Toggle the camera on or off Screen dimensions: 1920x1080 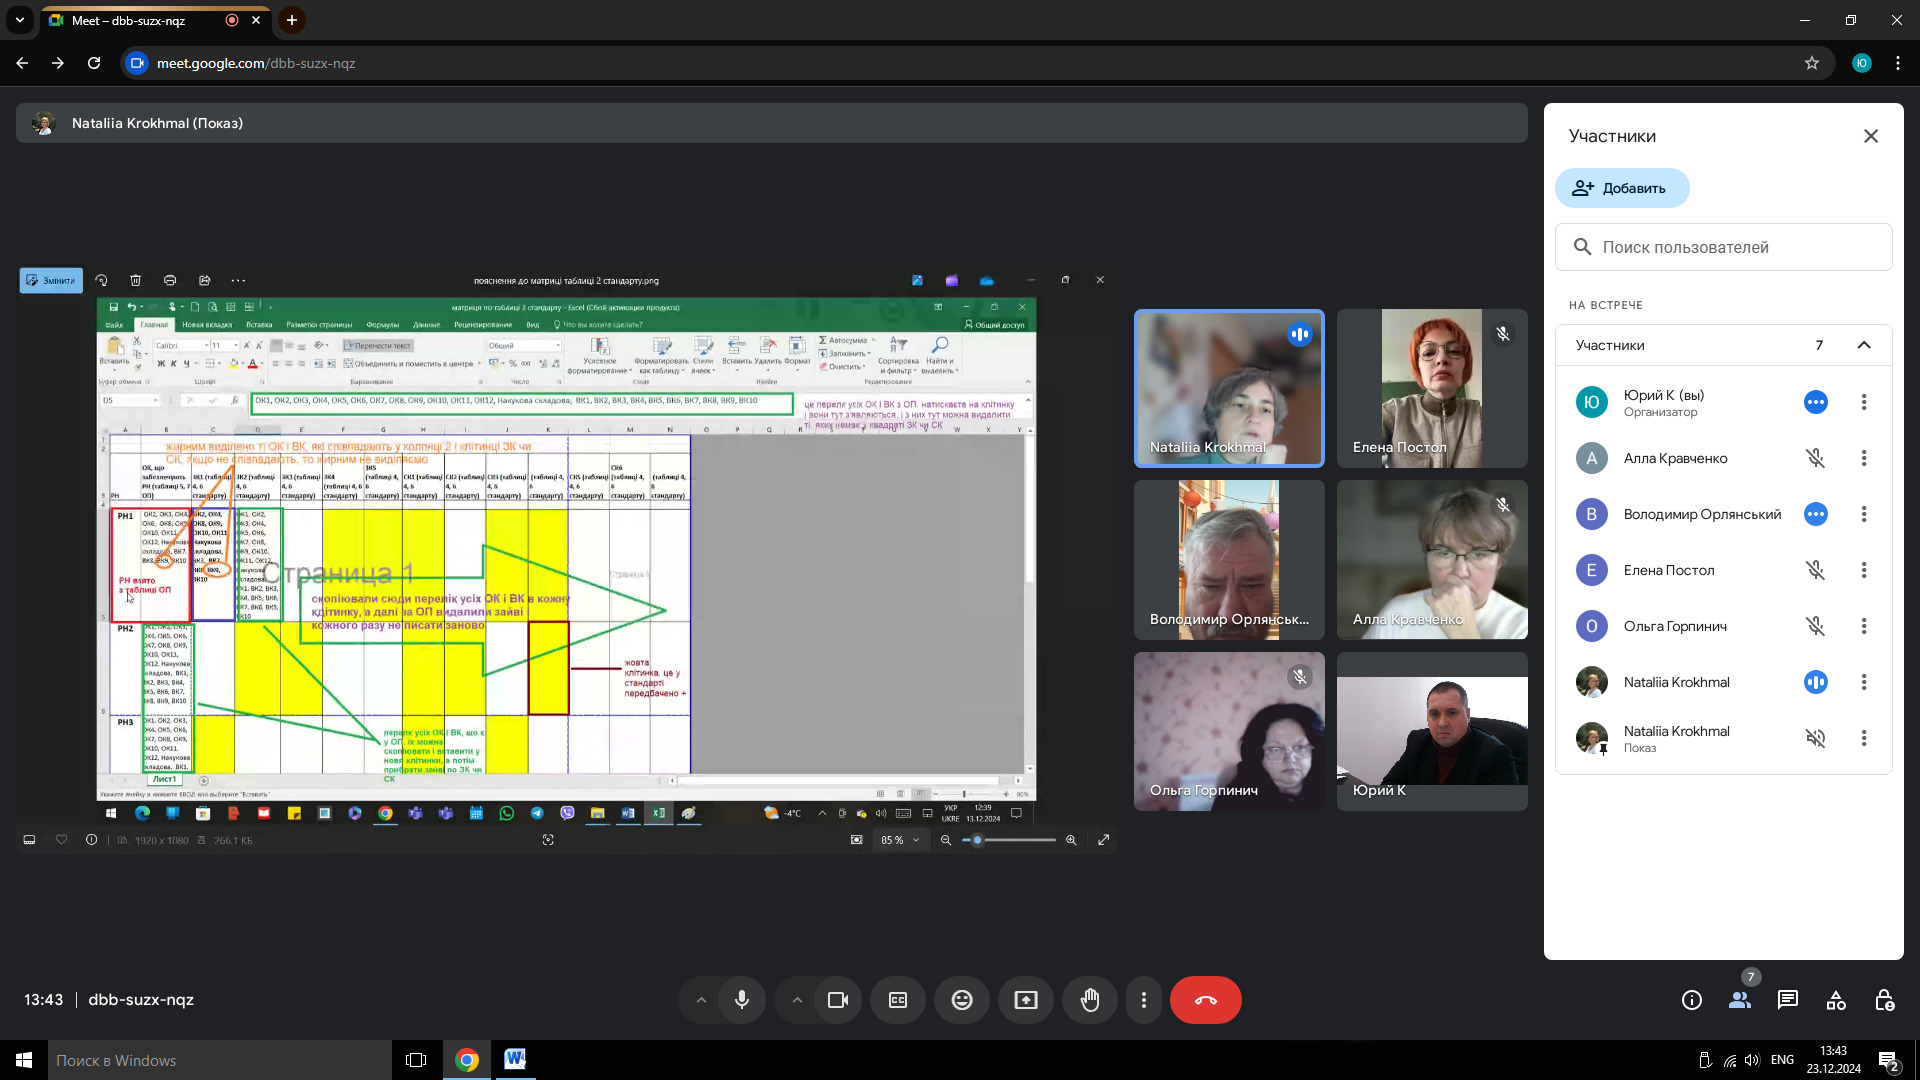coord(838,1000)
